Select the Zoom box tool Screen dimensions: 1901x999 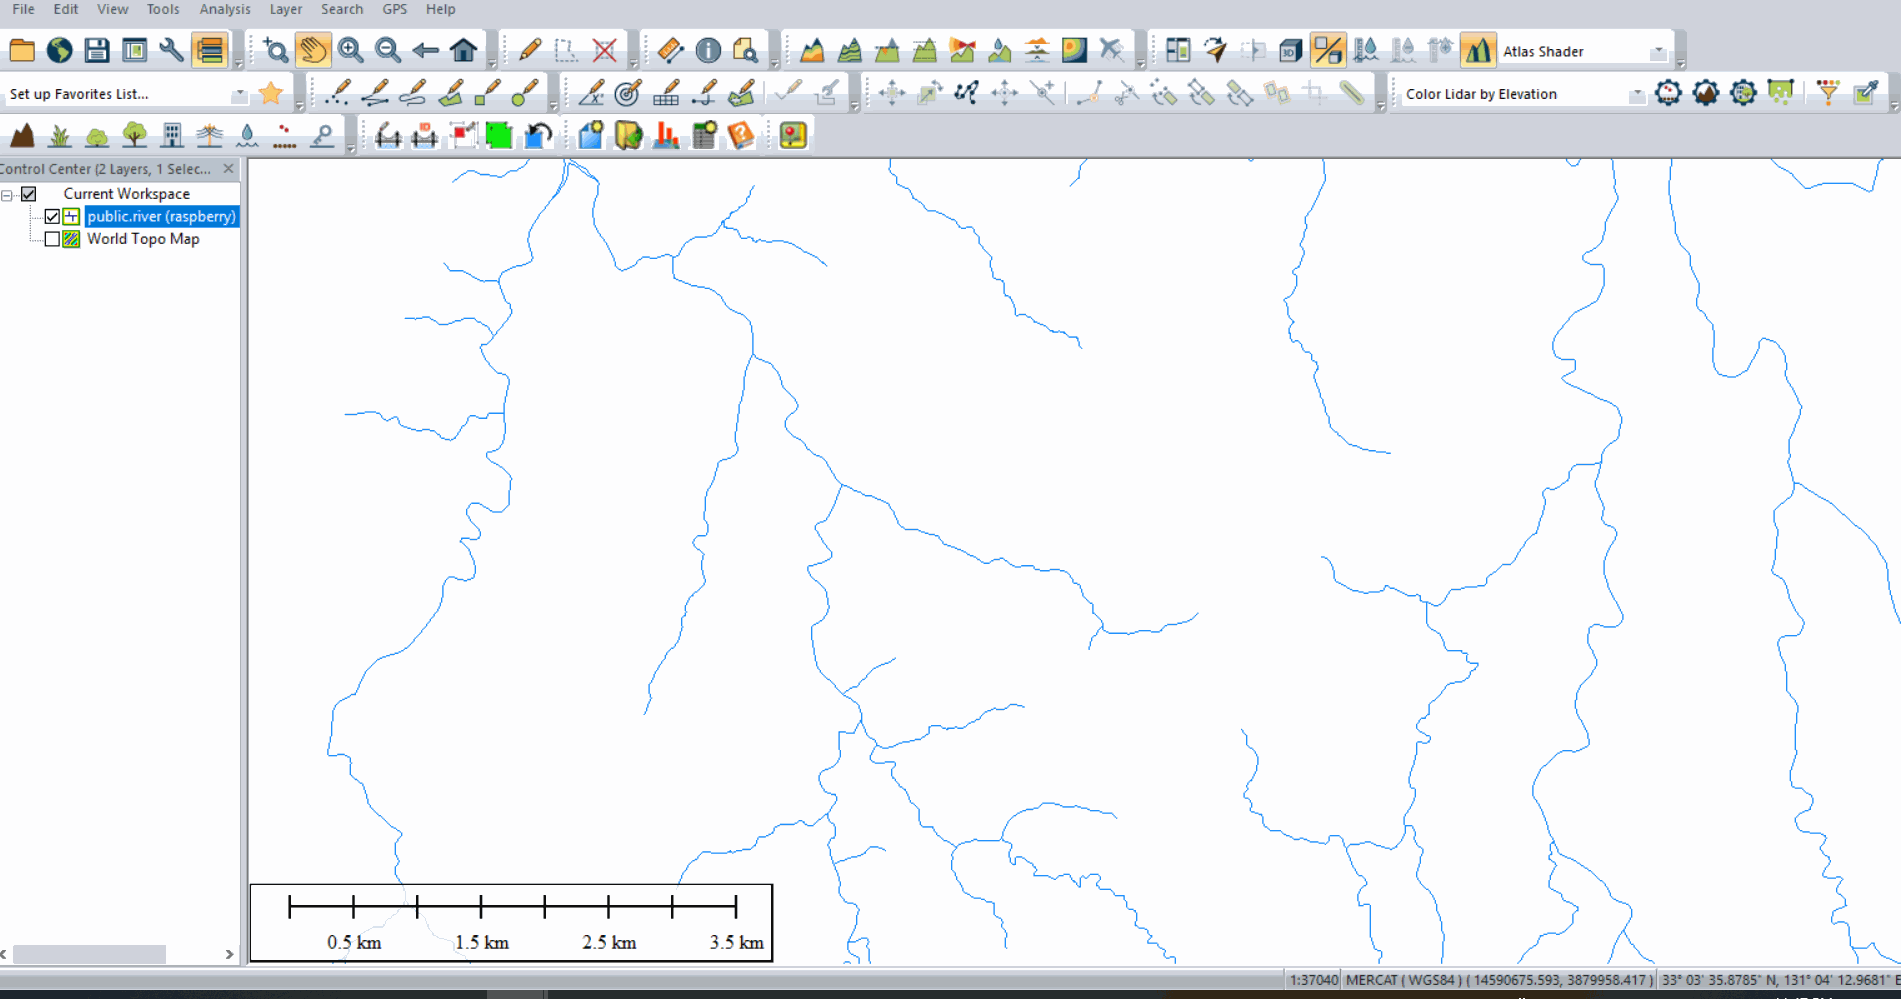point(275,50)
